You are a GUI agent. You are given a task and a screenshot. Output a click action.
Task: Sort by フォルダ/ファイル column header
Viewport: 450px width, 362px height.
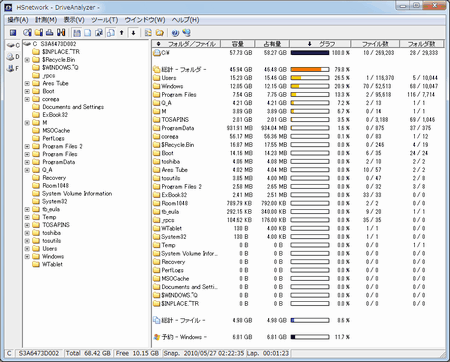(x=186, y=44)
